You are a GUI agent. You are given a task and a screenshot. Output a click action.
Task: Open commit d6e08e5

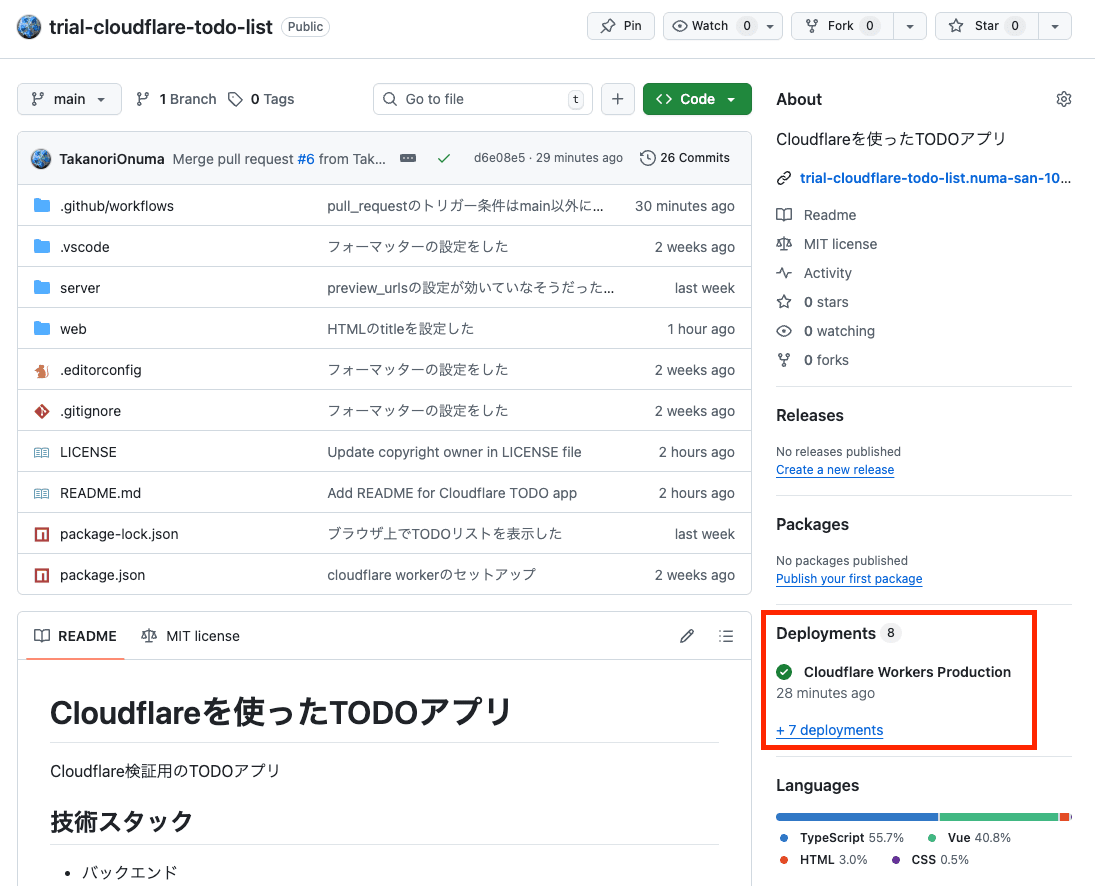coord(499,158)
